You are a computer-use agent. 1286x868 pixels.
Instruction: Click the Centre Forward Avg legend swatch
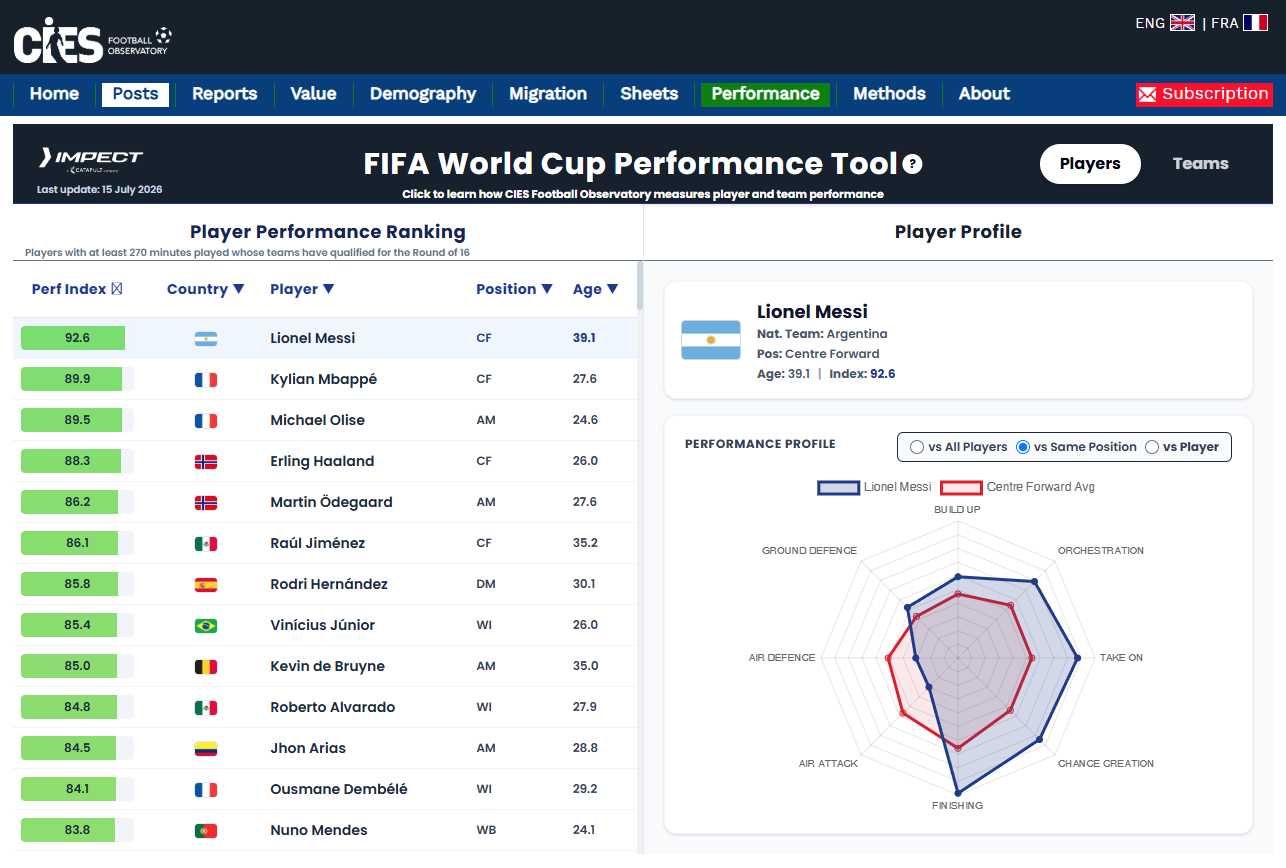(x=961, y=487)
